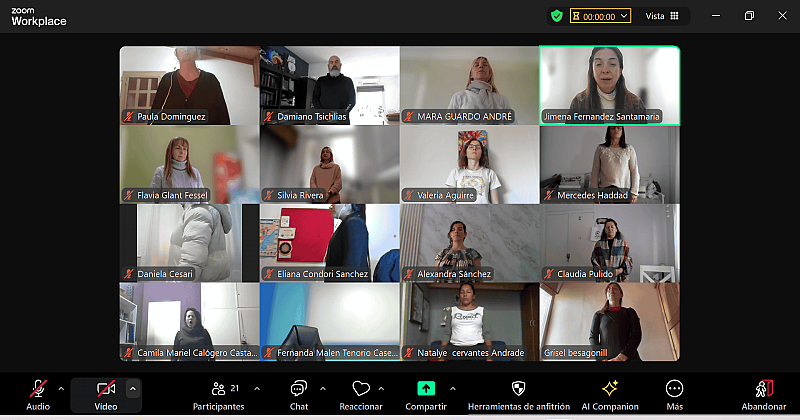Open the Participantes panel
This screenshot has width=800, height=420.
tap(218, 390)
